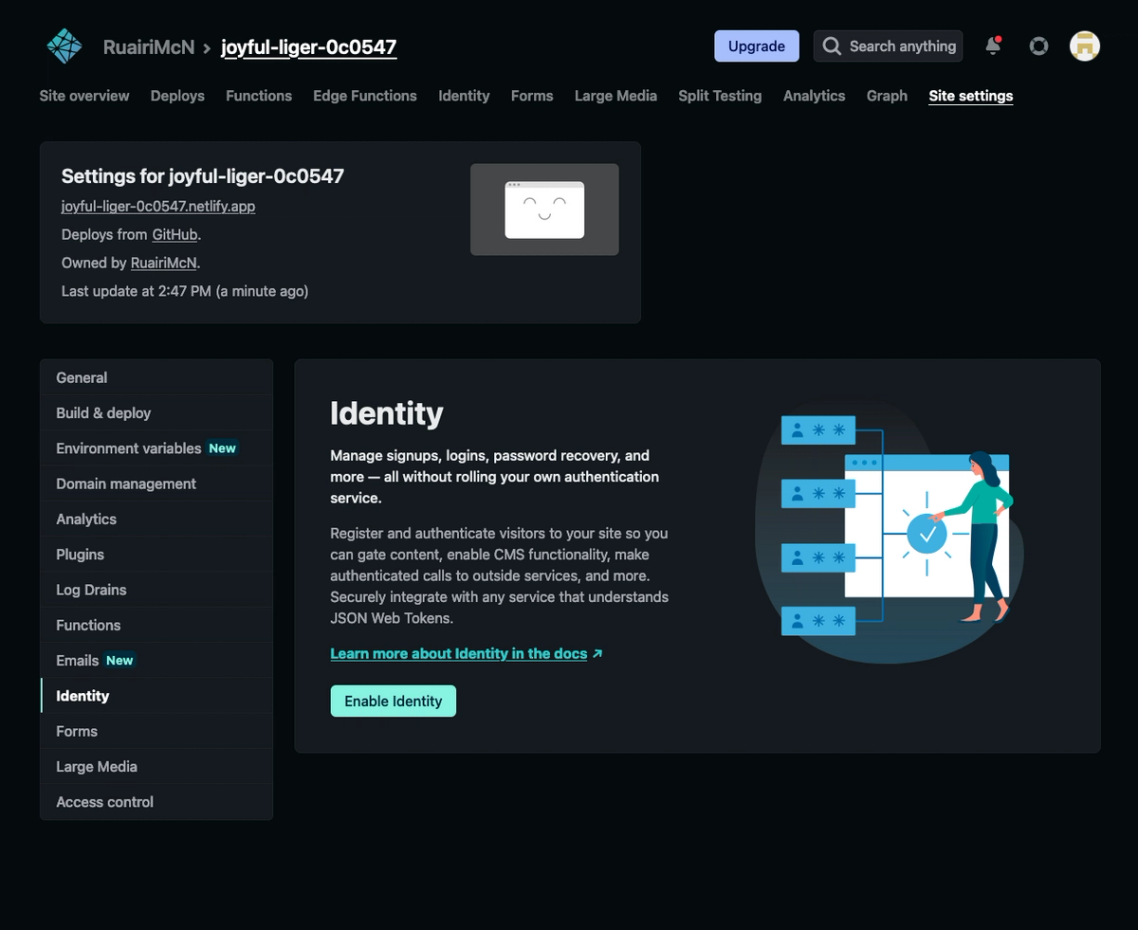The width and height of the screenshot is (1138, 930).
Task: Click the Identity illustration image
Action: tap(889, 531)
